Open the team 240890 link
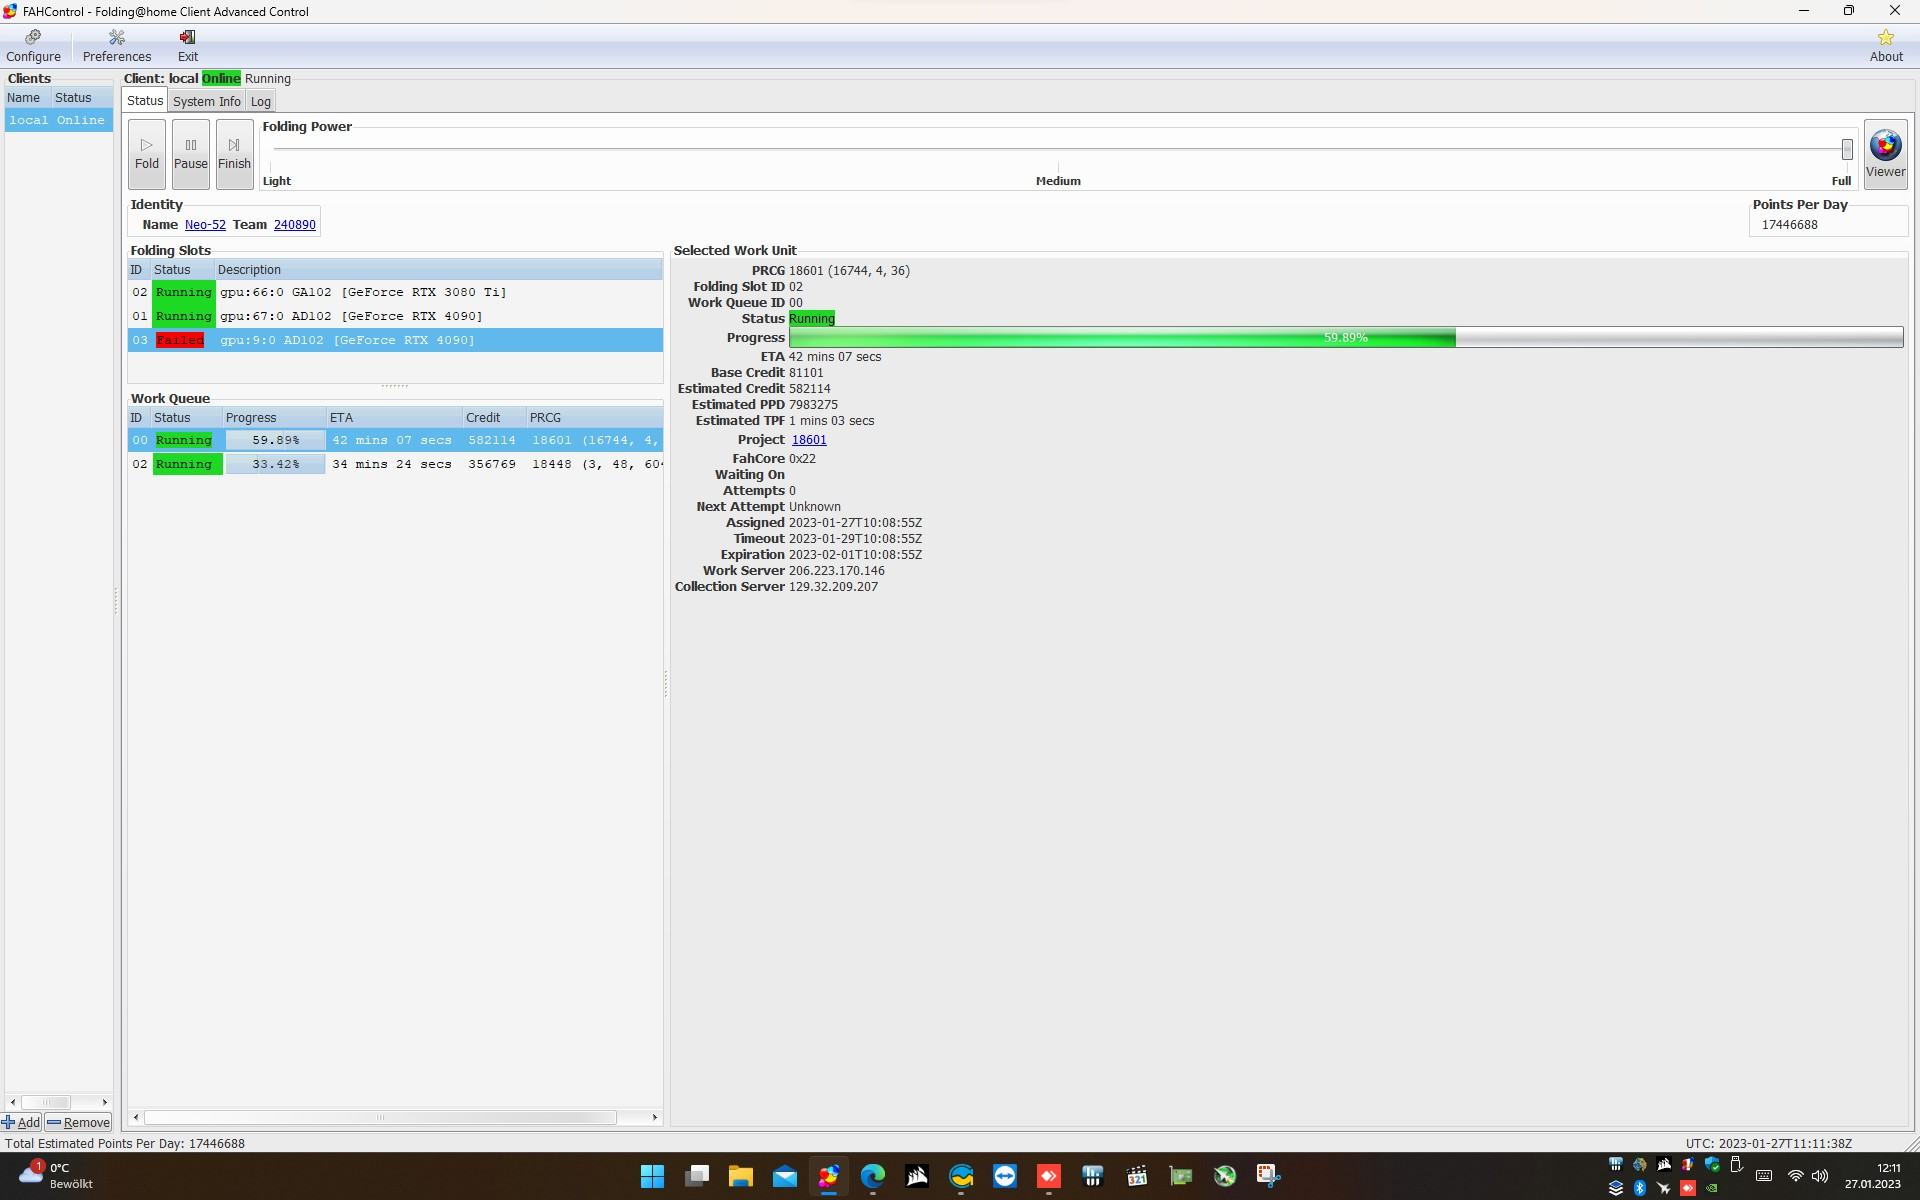This screenshot has width=1920, height=1200. (x=295, y=225)
